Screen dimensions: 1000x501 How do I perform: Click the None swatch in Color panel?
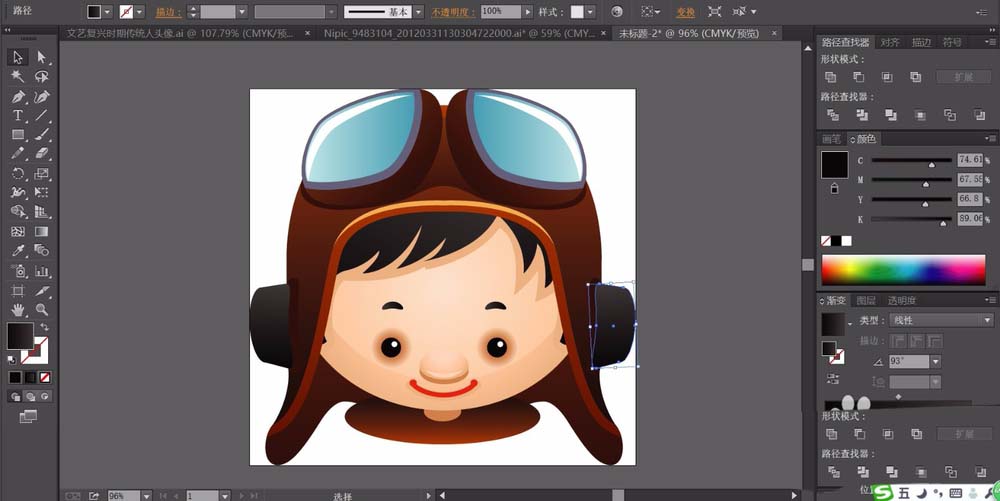pos(826,241)
